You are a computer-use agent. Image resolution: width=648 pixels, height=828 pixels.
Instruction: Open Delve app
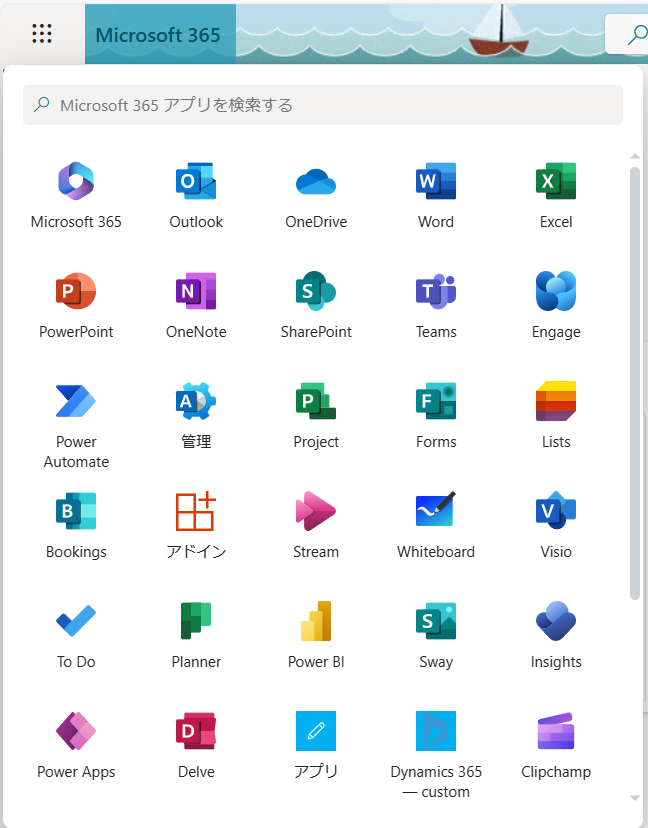click(x=196, y=731)
